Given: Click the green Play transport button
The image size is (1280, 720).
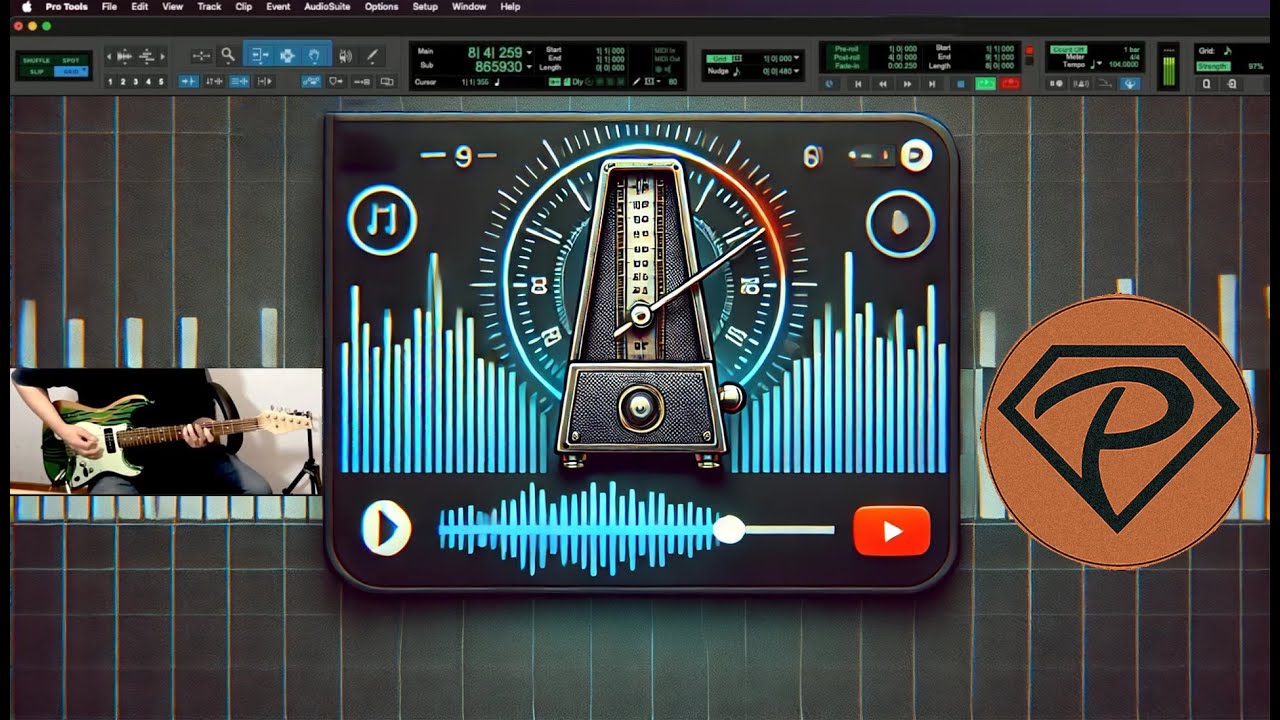Looking at the screenshot, I should tap(985, 84).
